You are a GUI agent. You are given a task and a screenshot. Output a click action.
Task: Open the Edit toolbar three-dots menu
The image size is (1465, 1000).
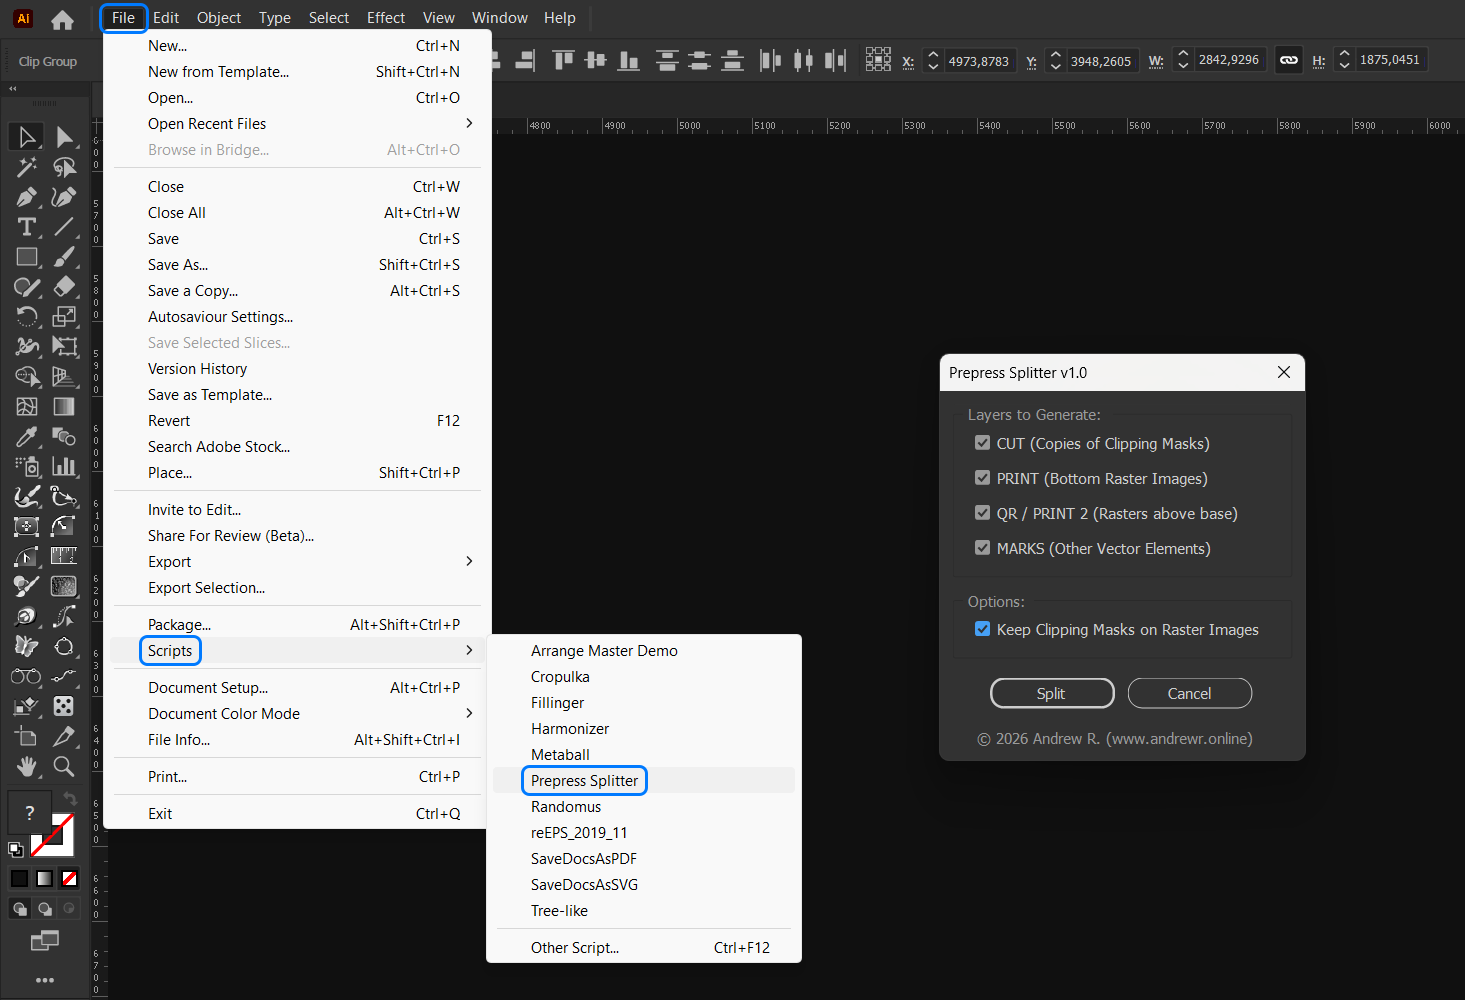45,980
